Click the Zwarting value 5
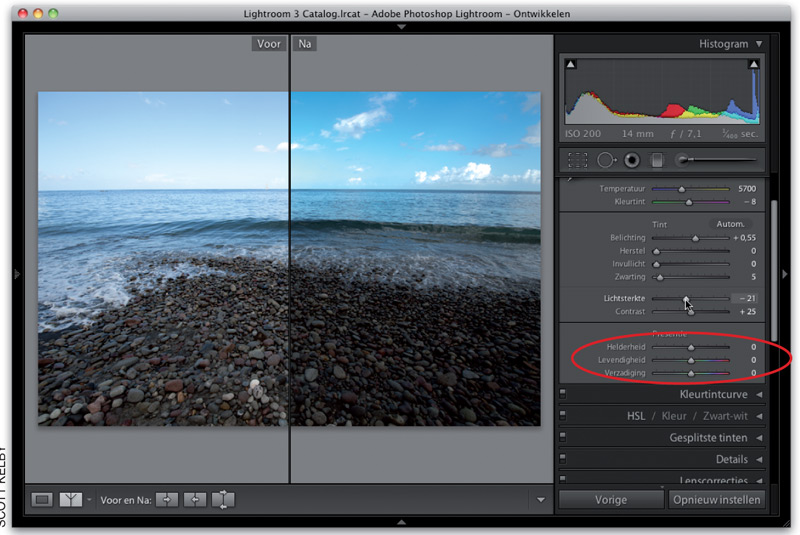Viewport: 800px width, 535px height. 754,277
